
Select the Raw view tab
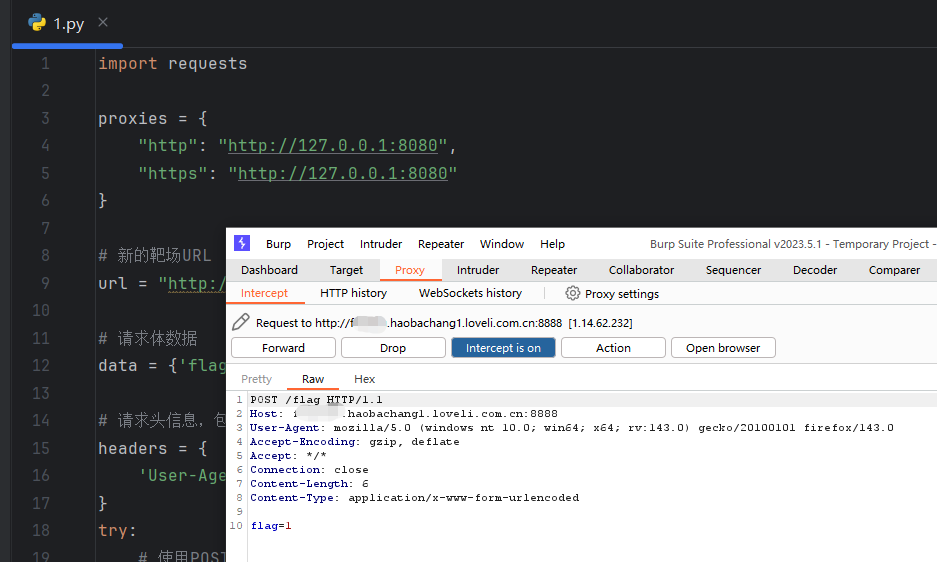313,379
